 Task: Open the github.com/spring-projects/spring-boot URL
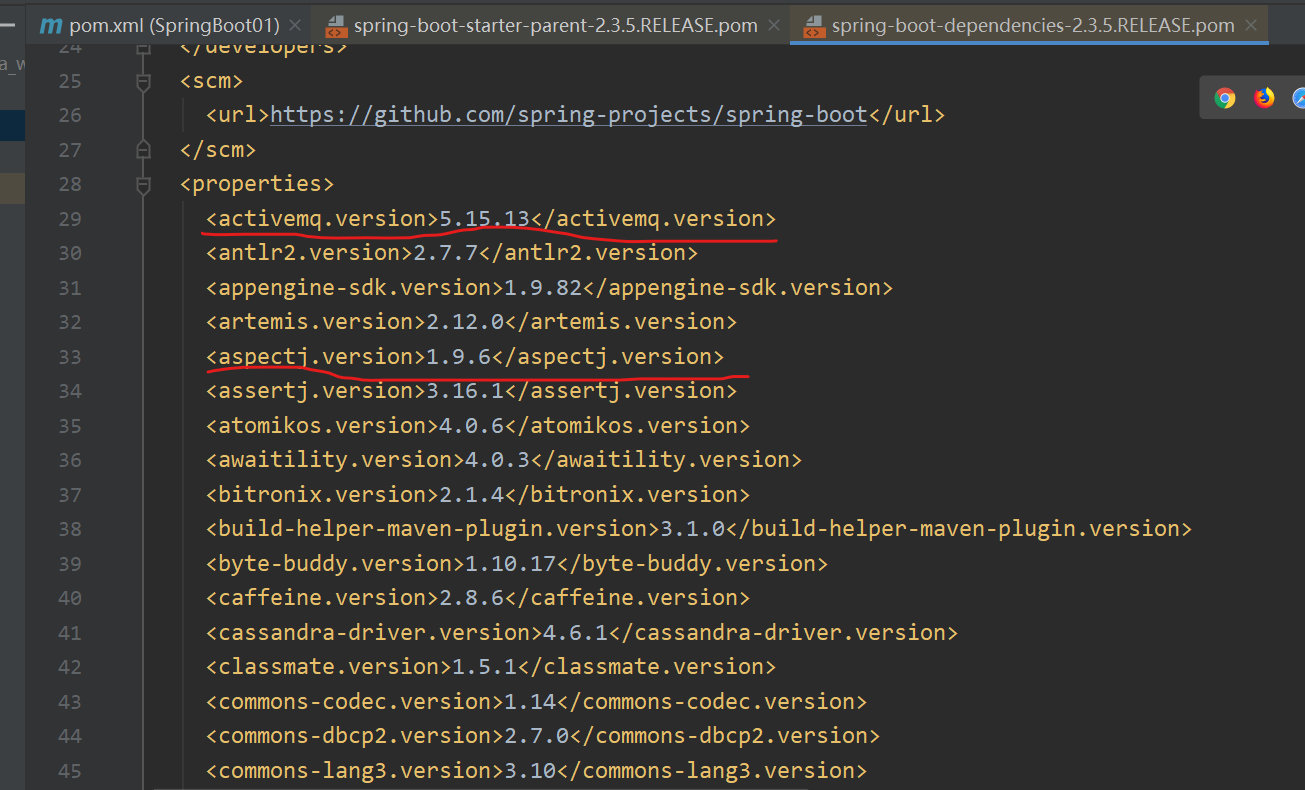[x=568, y=115]
